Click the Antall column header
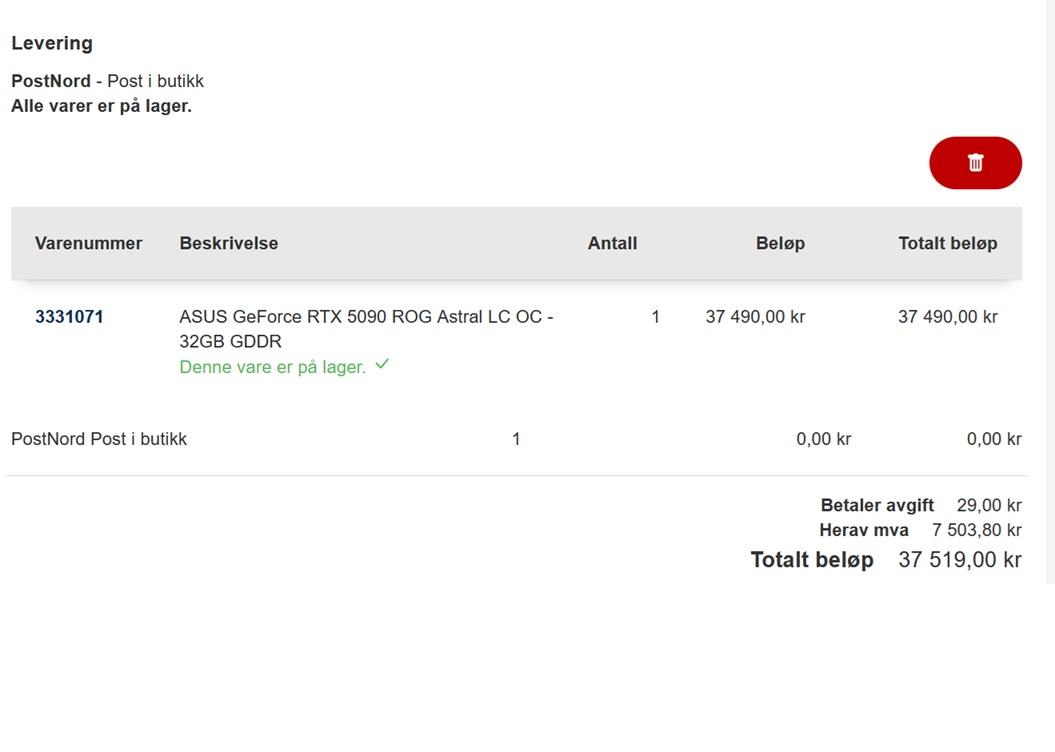The width and height of the screenshot is (1055, 752). coord(612,243)
